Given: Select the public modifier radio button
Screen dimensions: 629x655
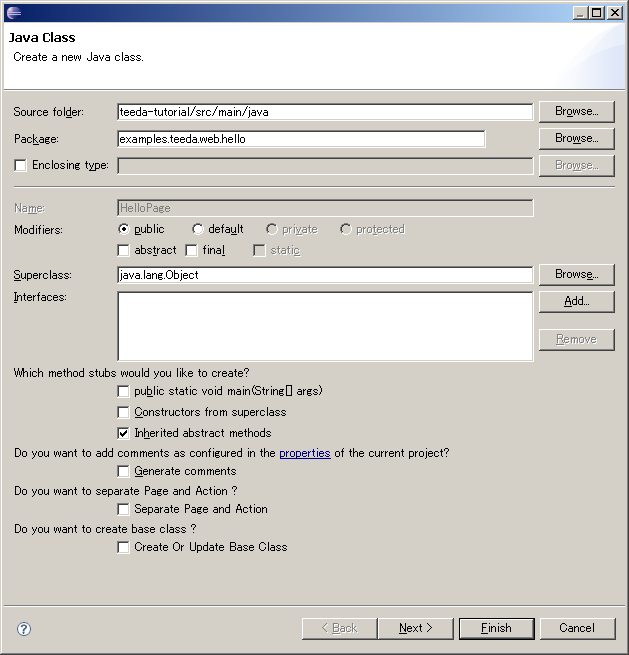Looking at the screenshot, I should click(124, 229).
